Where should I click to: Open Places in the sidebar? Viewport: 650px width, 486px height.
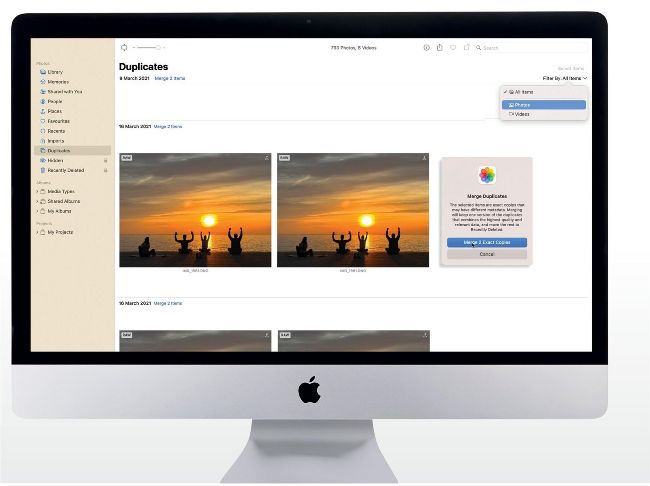tap(53, 111)
